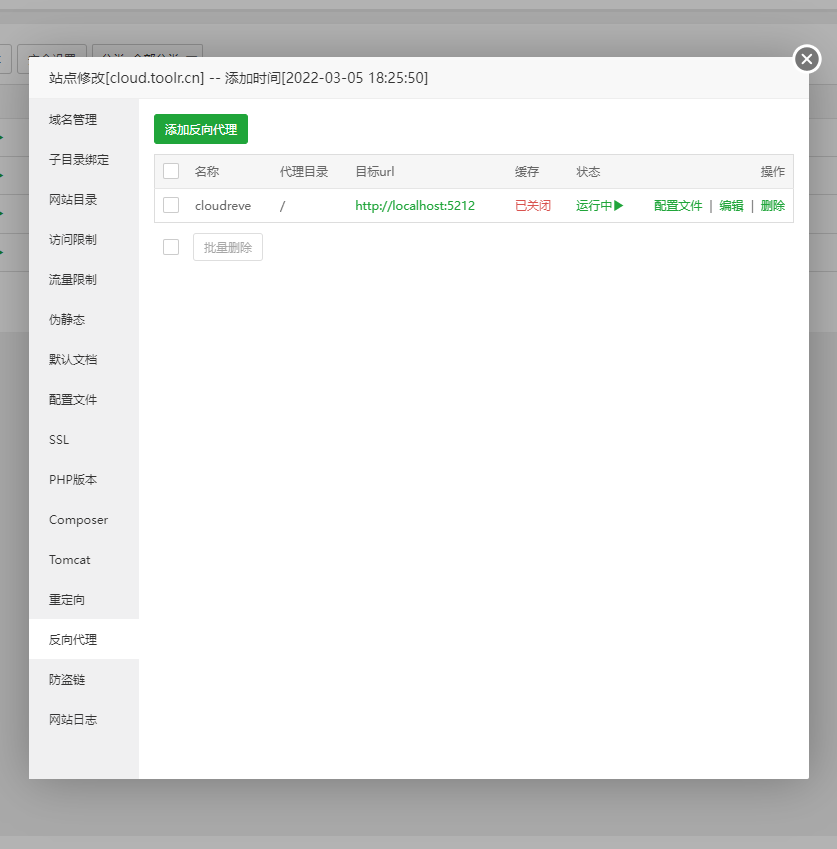Toggle the checkbox beside 批量删除

(171, 247)
